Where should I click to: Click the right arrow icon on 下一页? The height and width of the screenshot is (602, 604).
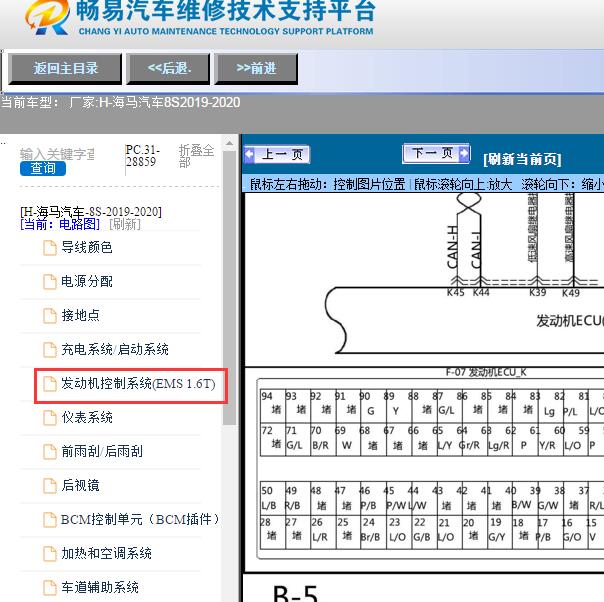click(x=464, y=153)
